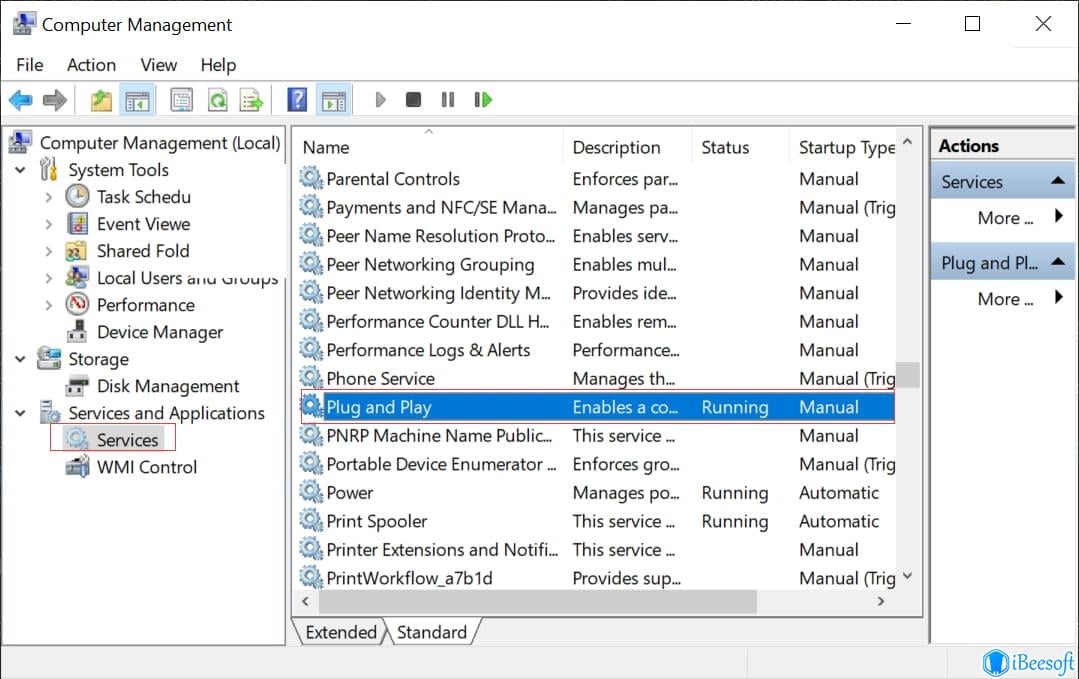
Task: Click the gear icon for Print Spooler
Action: point(311,521)
